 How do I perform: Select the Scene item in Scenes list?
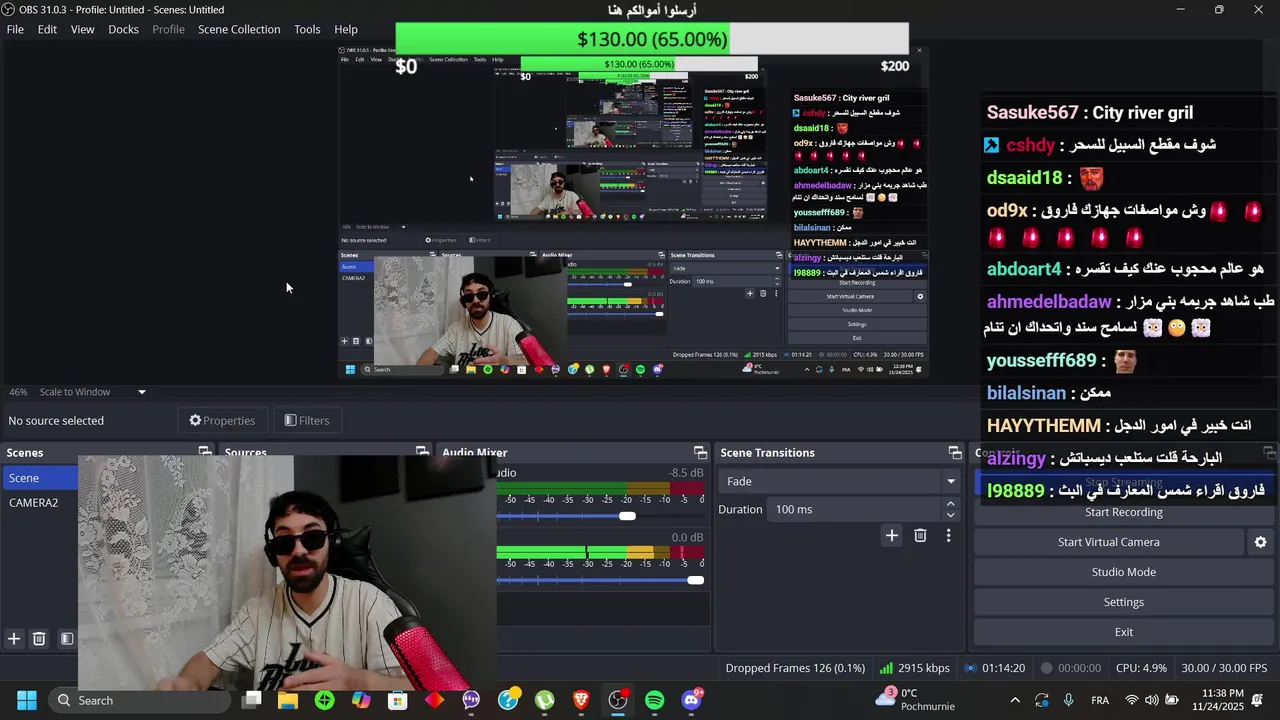[40, 478]
